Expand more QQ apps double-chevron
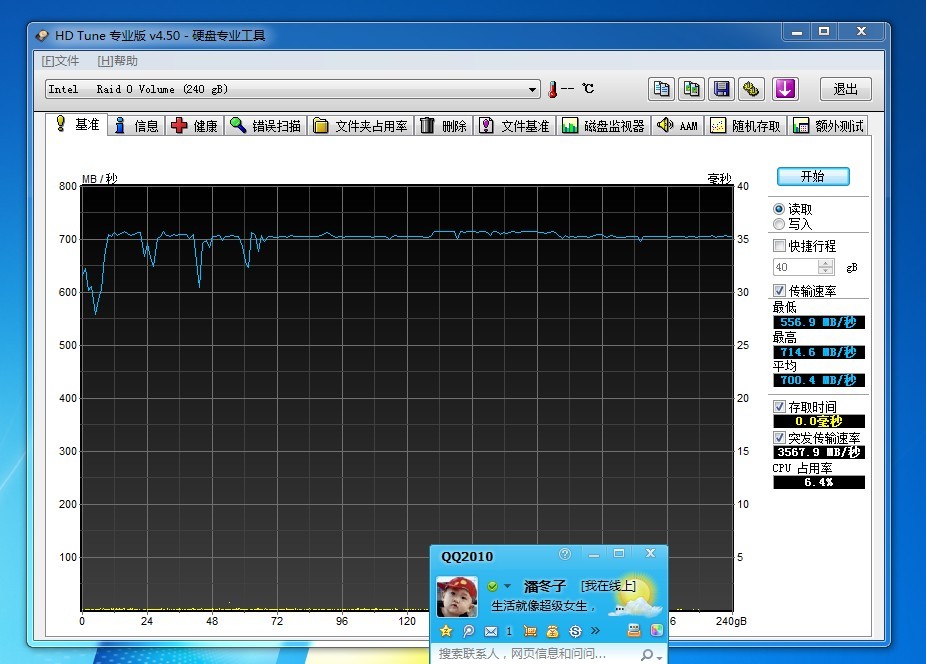The height and width of the screenshot is (664, 926). point(595,631)
